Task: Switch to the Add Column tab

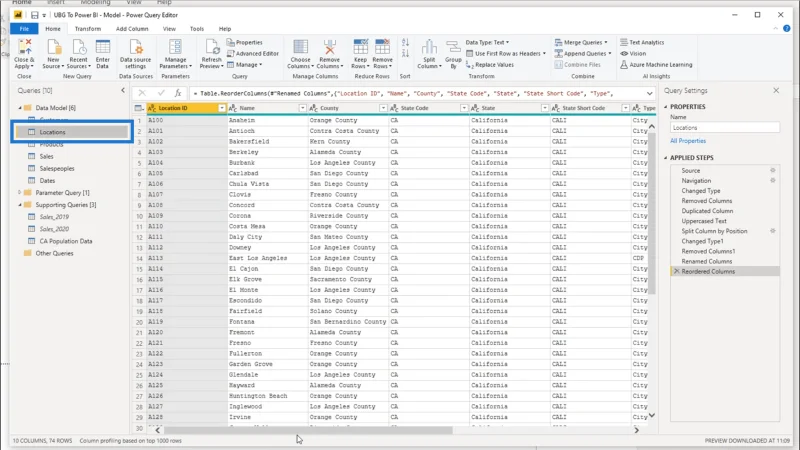Action: [132, 29]
